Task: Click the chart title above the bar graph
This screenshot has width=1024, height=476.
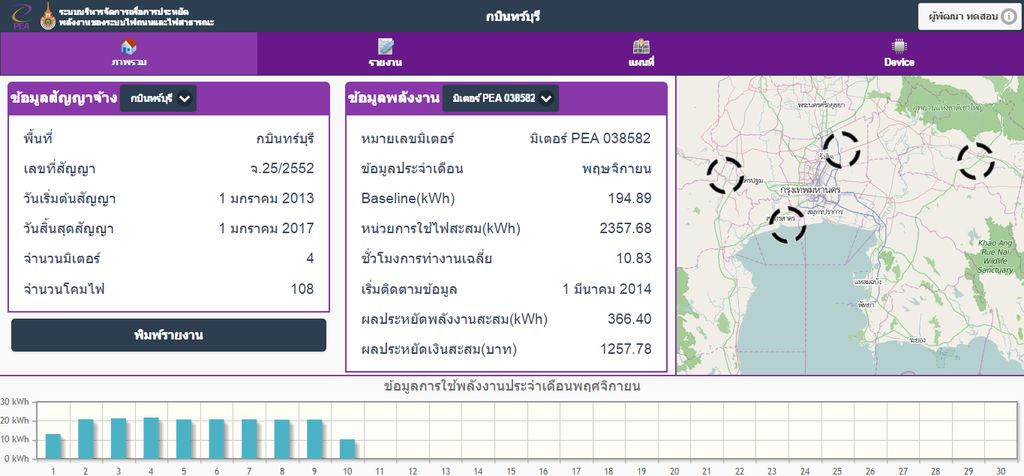Action: click(x=512, y=385)
